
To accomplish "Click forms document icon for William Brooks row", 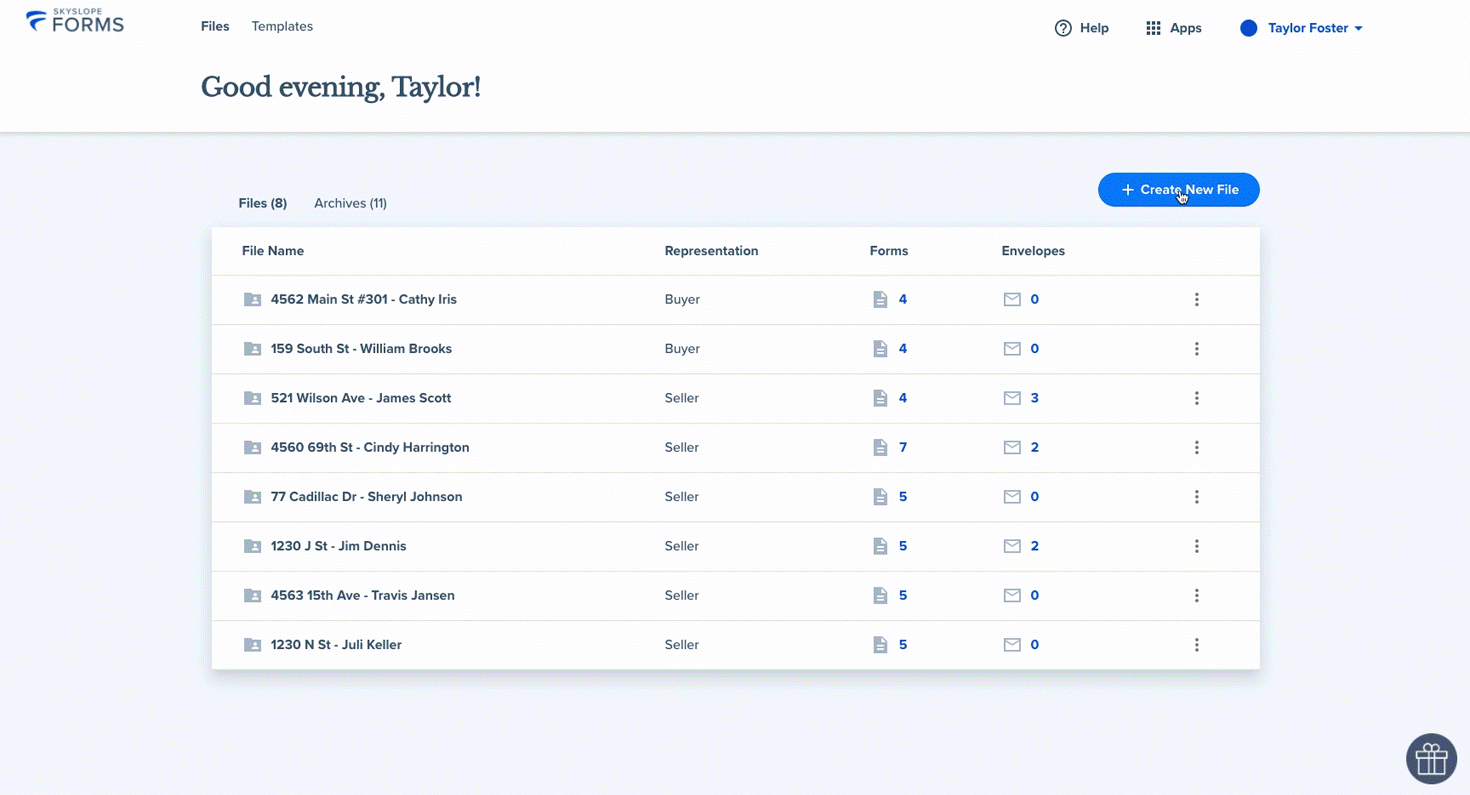I will coord(880,349).
